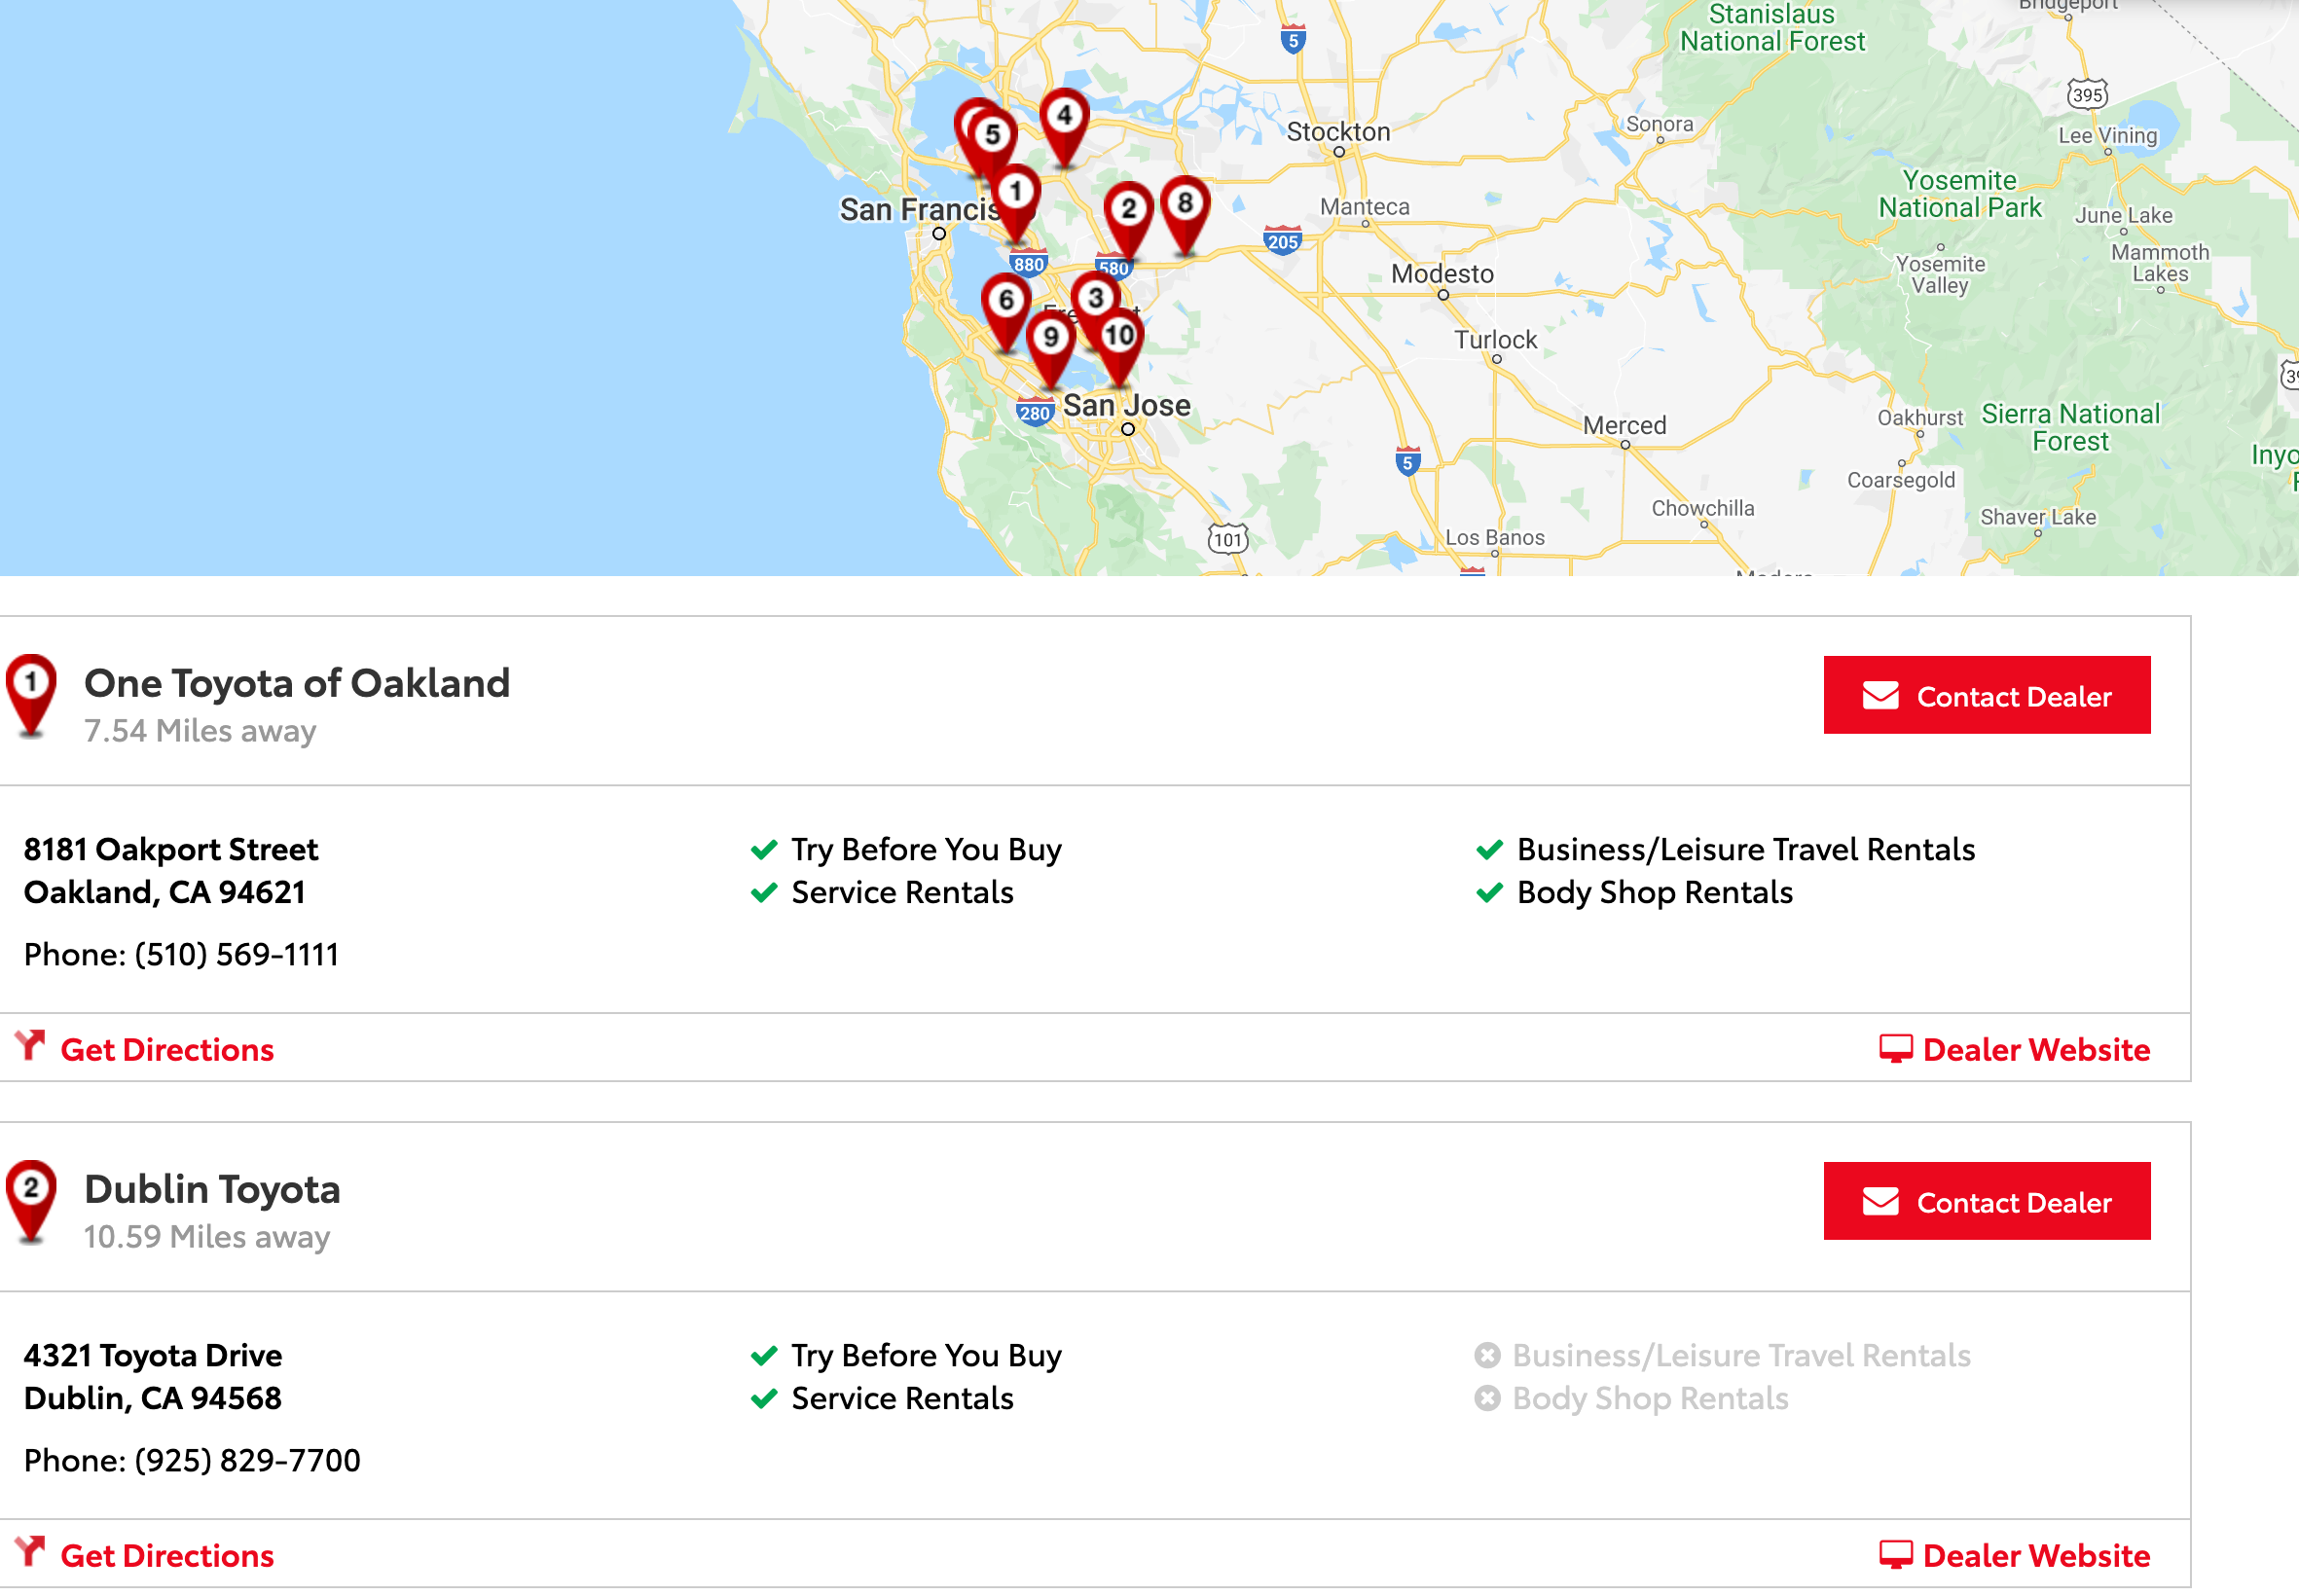Click pin icon beside One Toyota of Oakland
Image resolution: width=2299 pixels, height=1596 pixels.
(31, 690)
